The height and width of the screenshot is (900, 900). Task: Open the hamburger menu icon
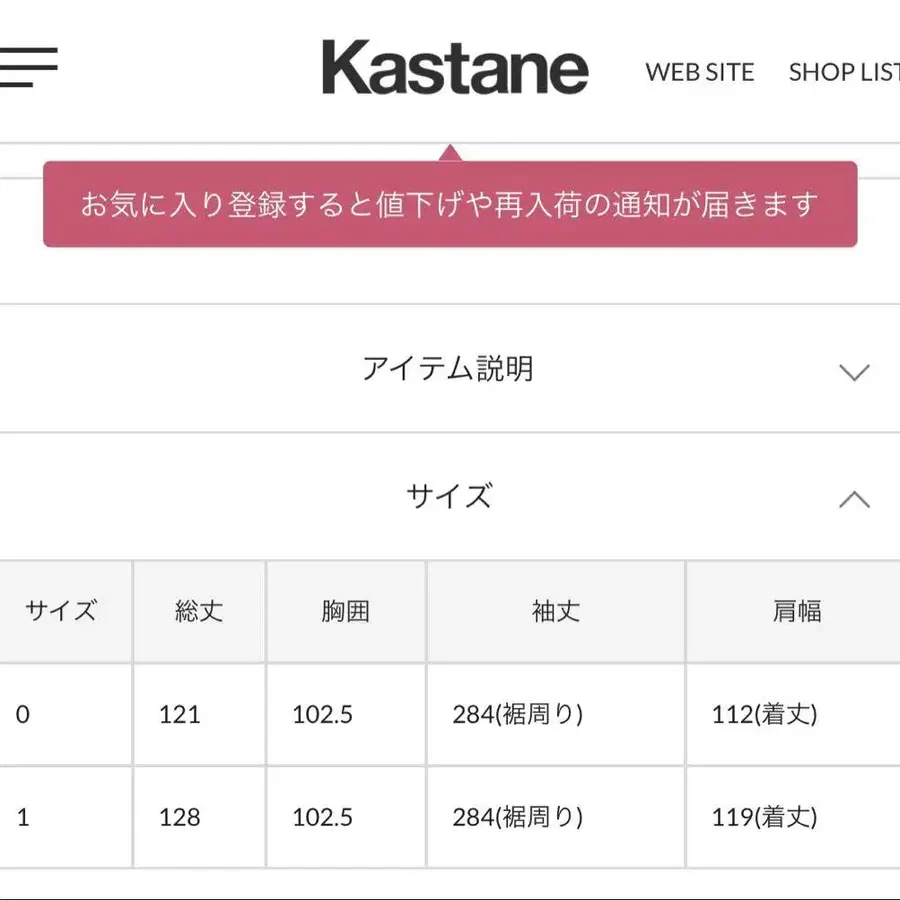point(28,67)
